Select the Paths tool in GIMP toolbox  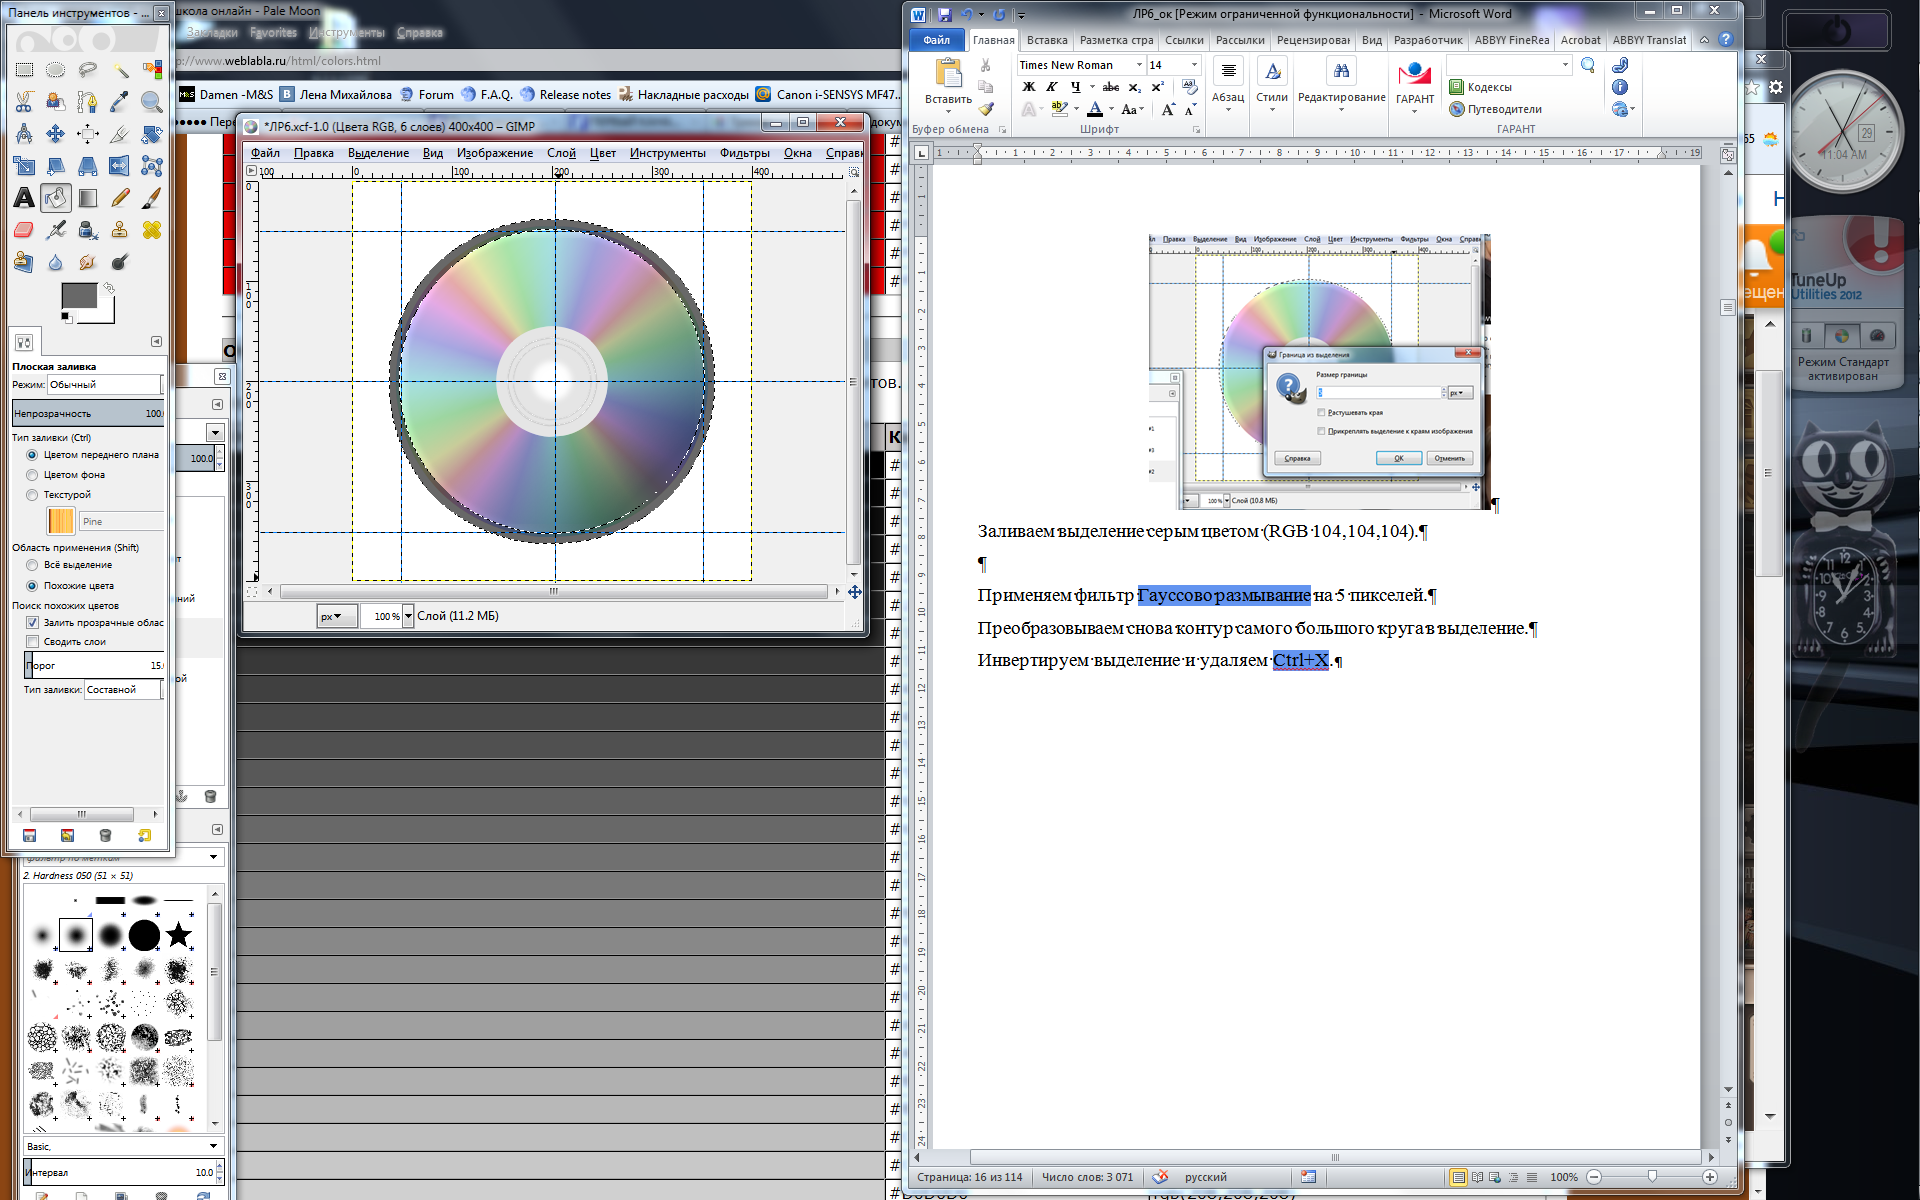click(88, 102)
